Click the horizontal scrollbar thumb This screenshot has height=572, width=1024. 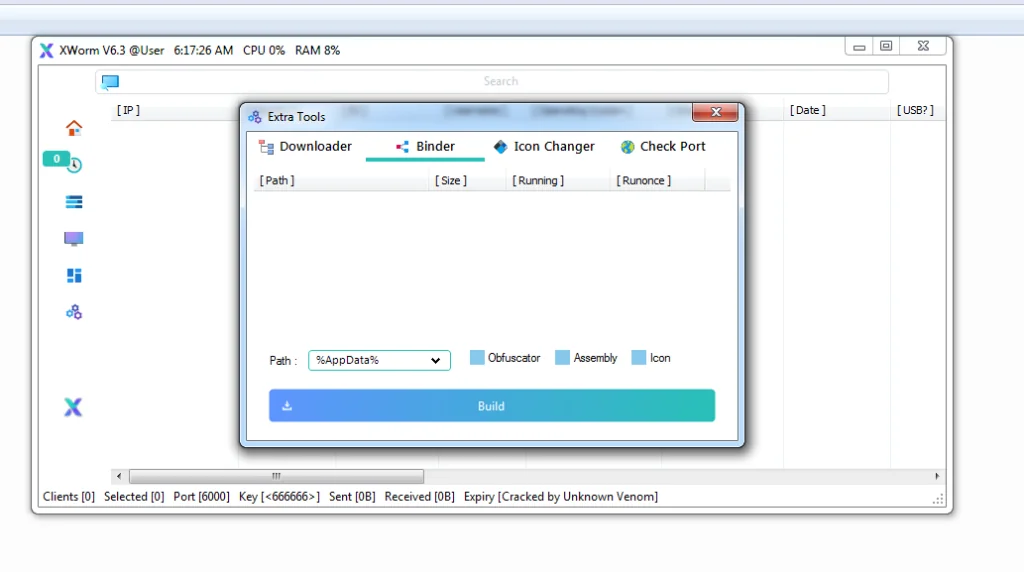pyautogui.click(x=276, y=477)
